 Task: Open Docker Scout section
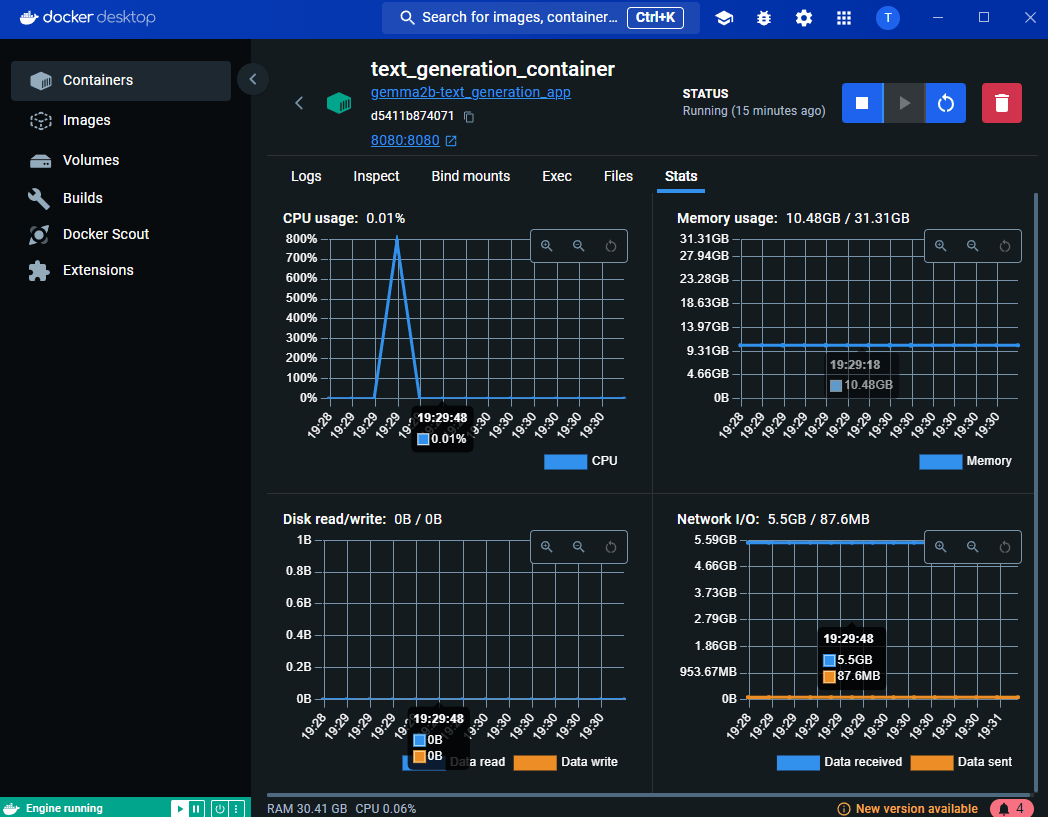121,234
